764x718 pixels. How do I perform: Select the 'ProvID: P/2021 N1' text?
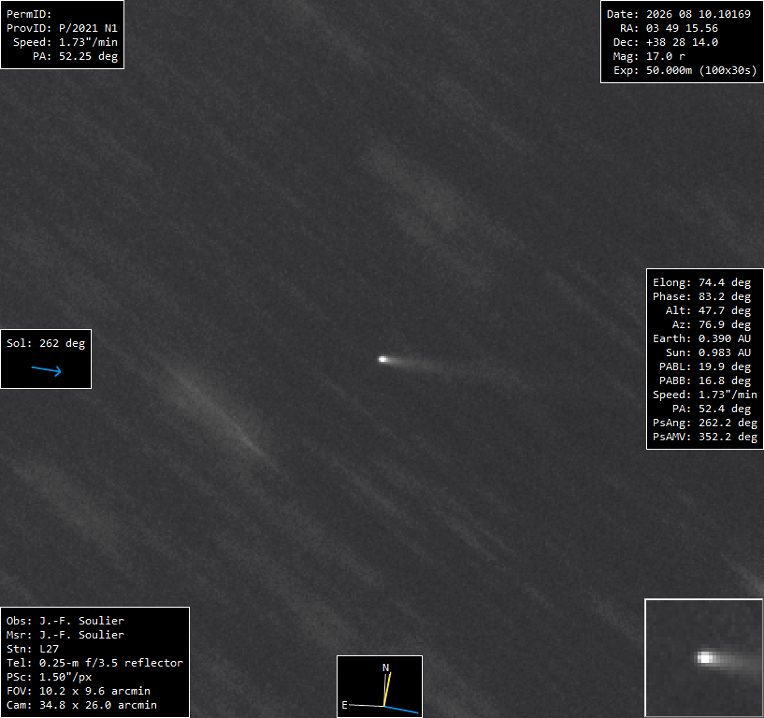[x=62, y=28]
